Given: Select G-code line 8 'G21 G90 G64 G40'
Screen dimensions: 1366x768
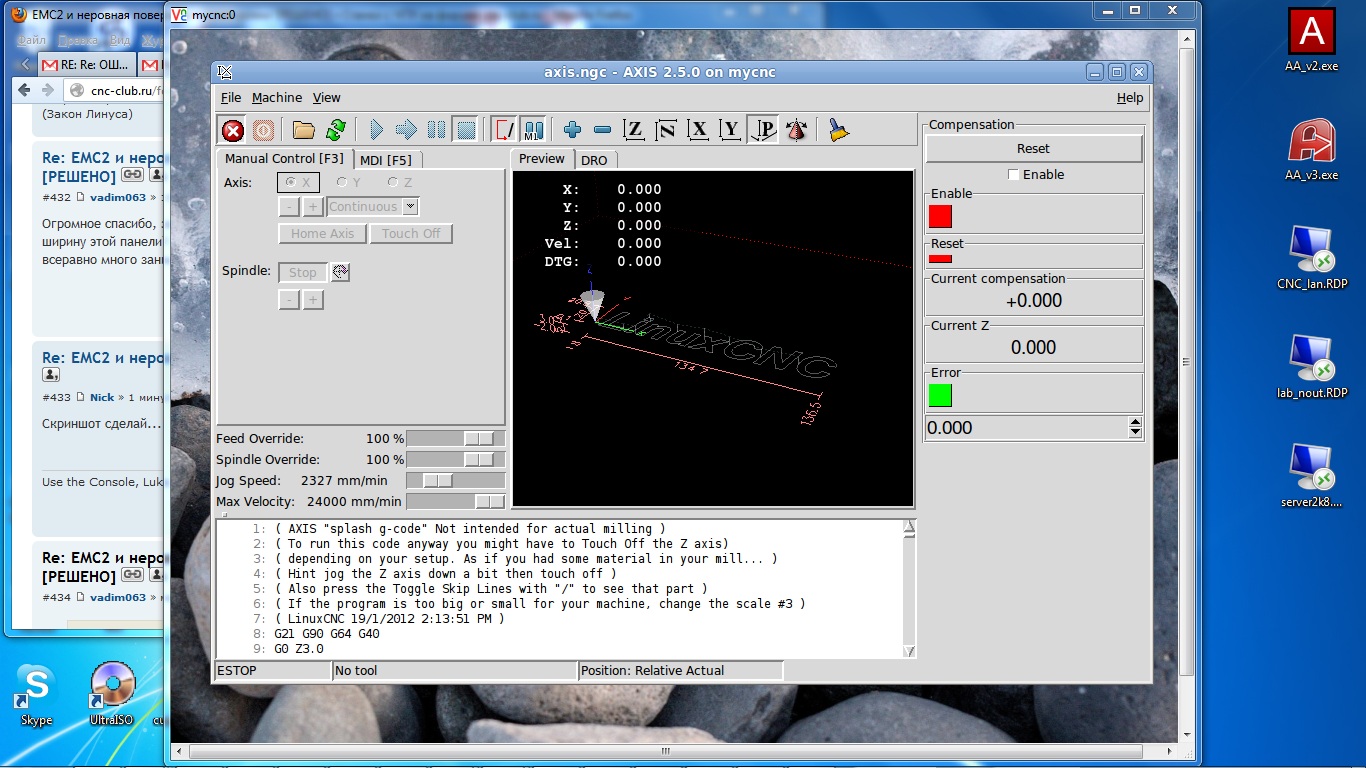Looking at the screenshot, I should pyautogui.click(x=327, y=634).
